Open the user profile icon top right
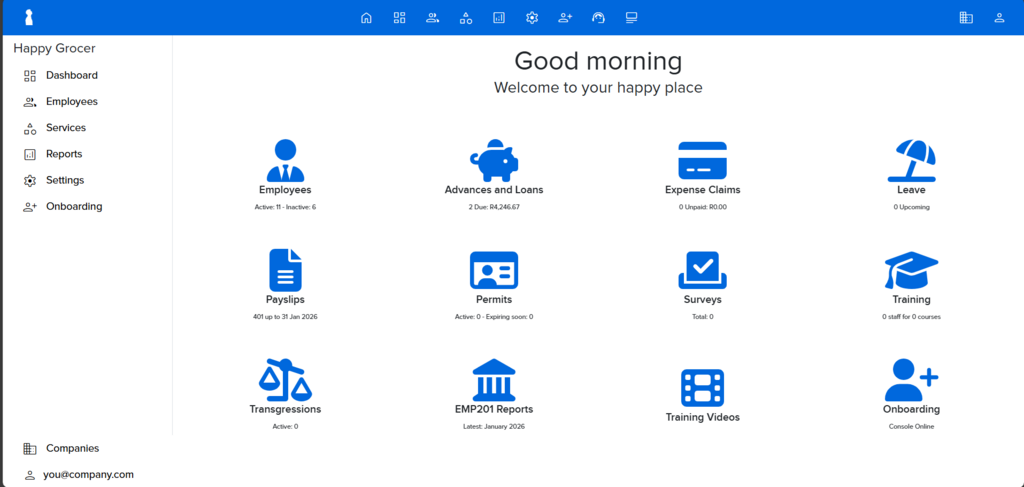This screenshot has width=1024, height=487. [x=998, y=18]
